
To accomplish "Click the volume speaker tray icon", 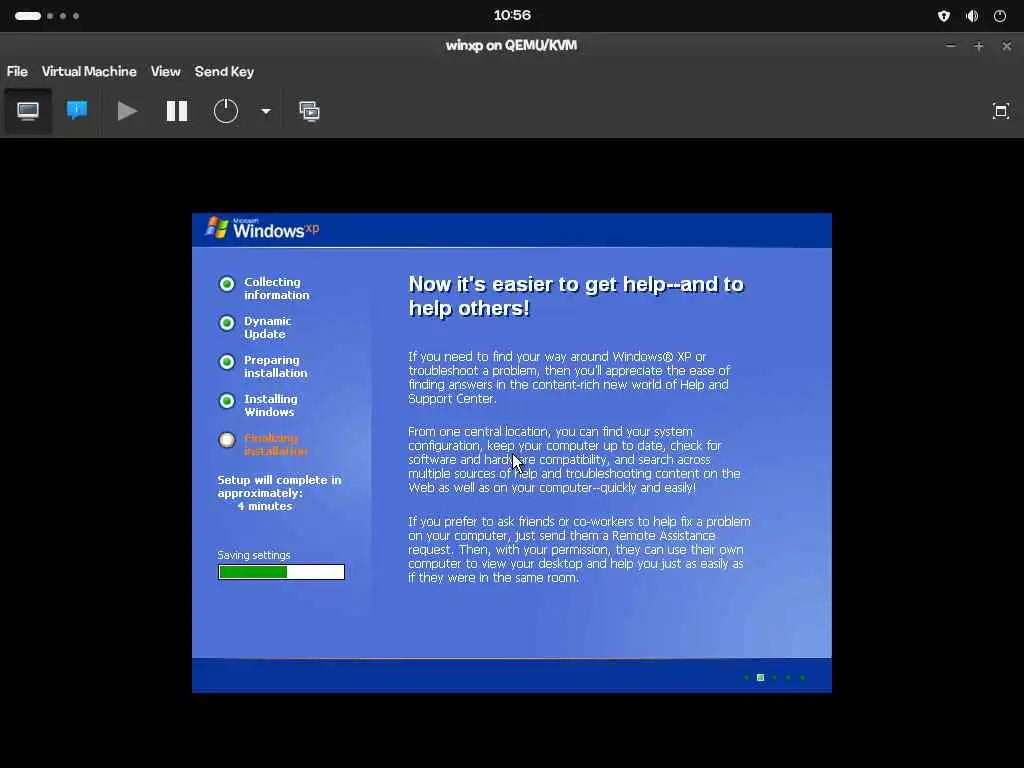I will click(972, 16).
